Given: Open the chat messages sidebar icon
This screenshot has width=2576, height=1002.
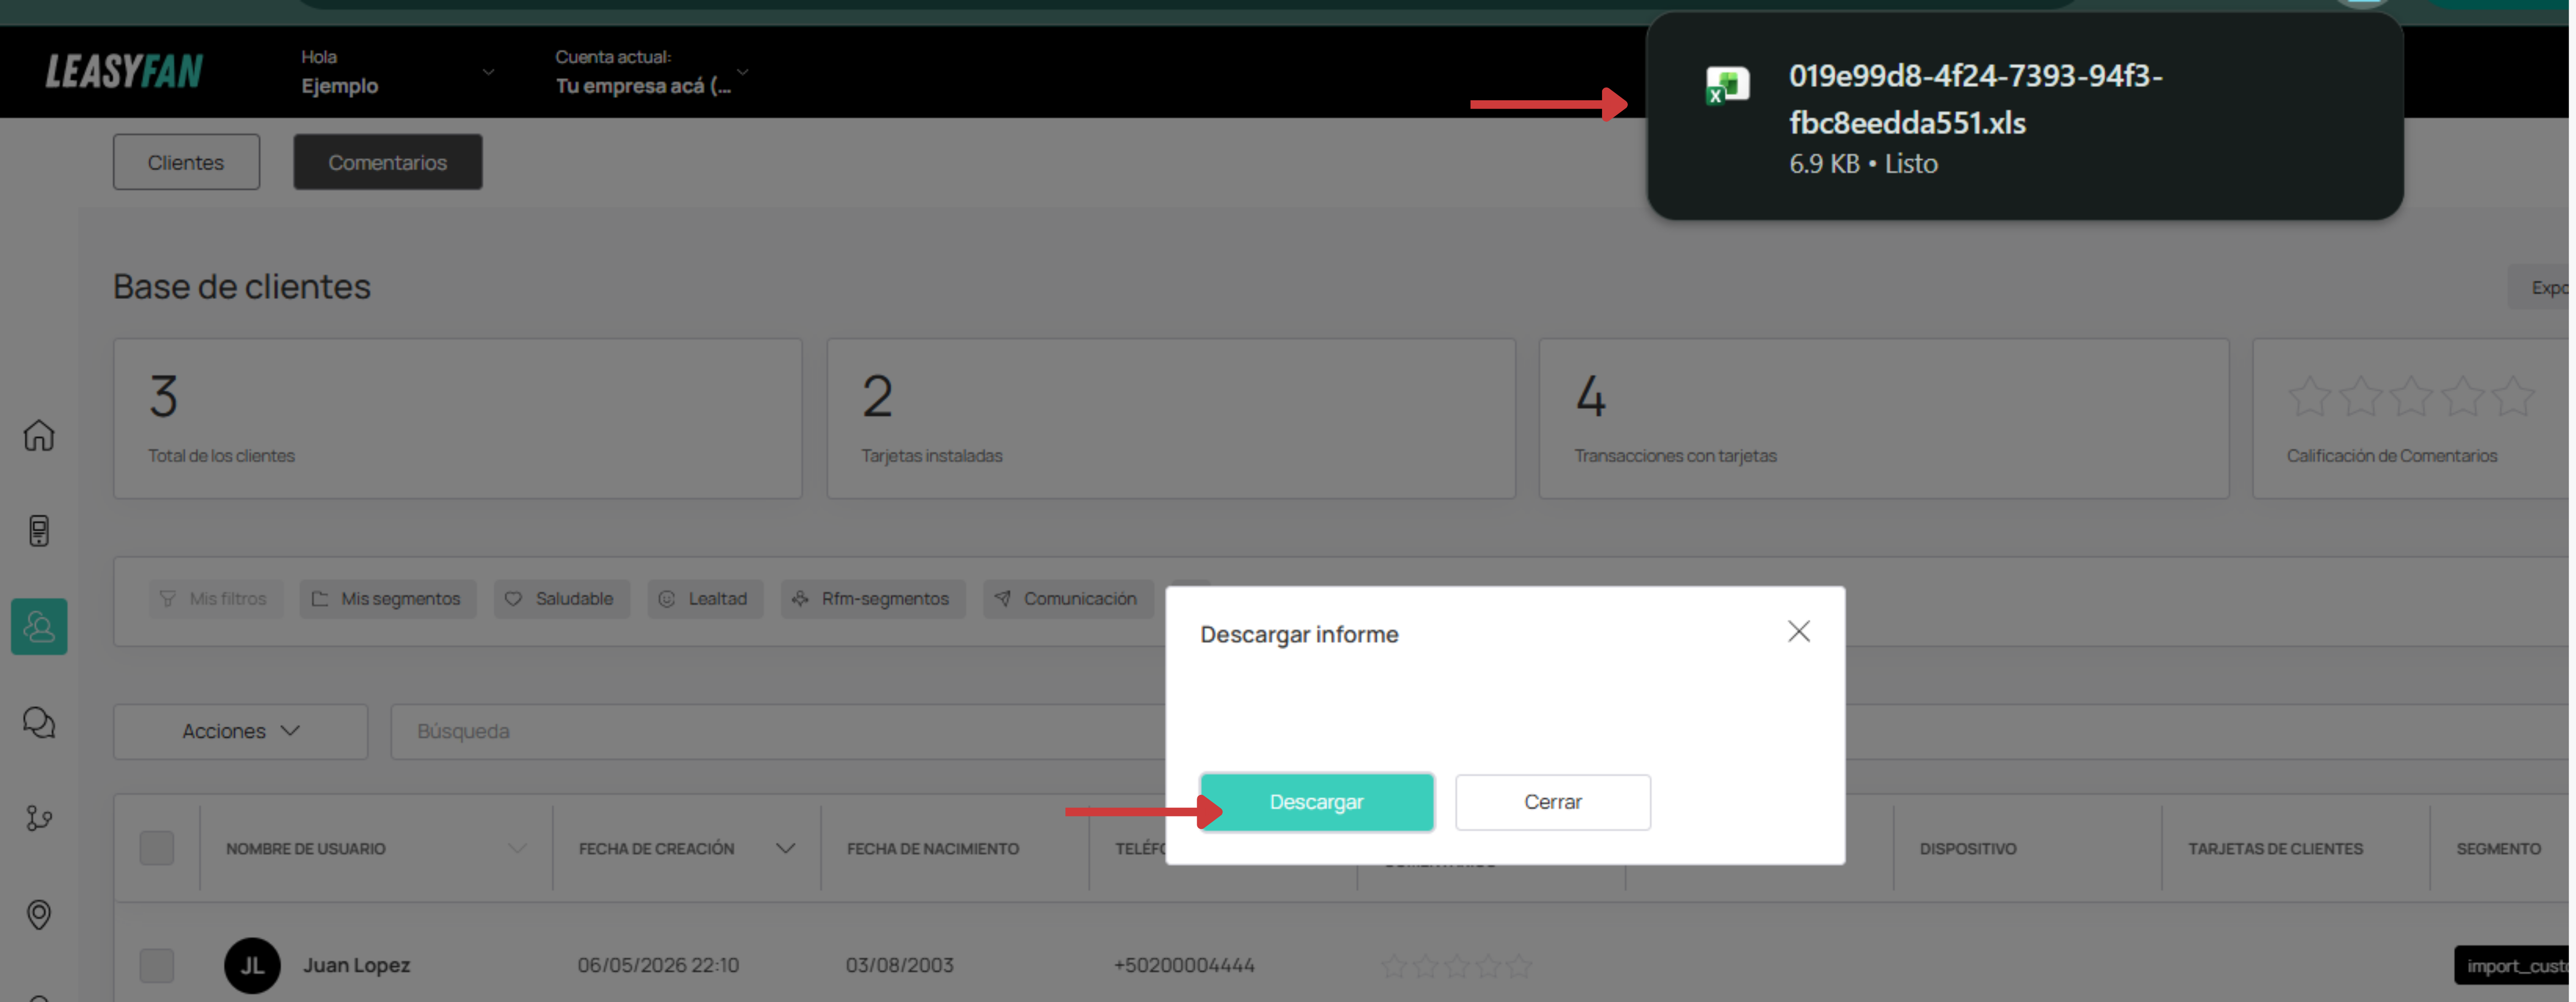Looking at the screenshot, I should [39, 722].
